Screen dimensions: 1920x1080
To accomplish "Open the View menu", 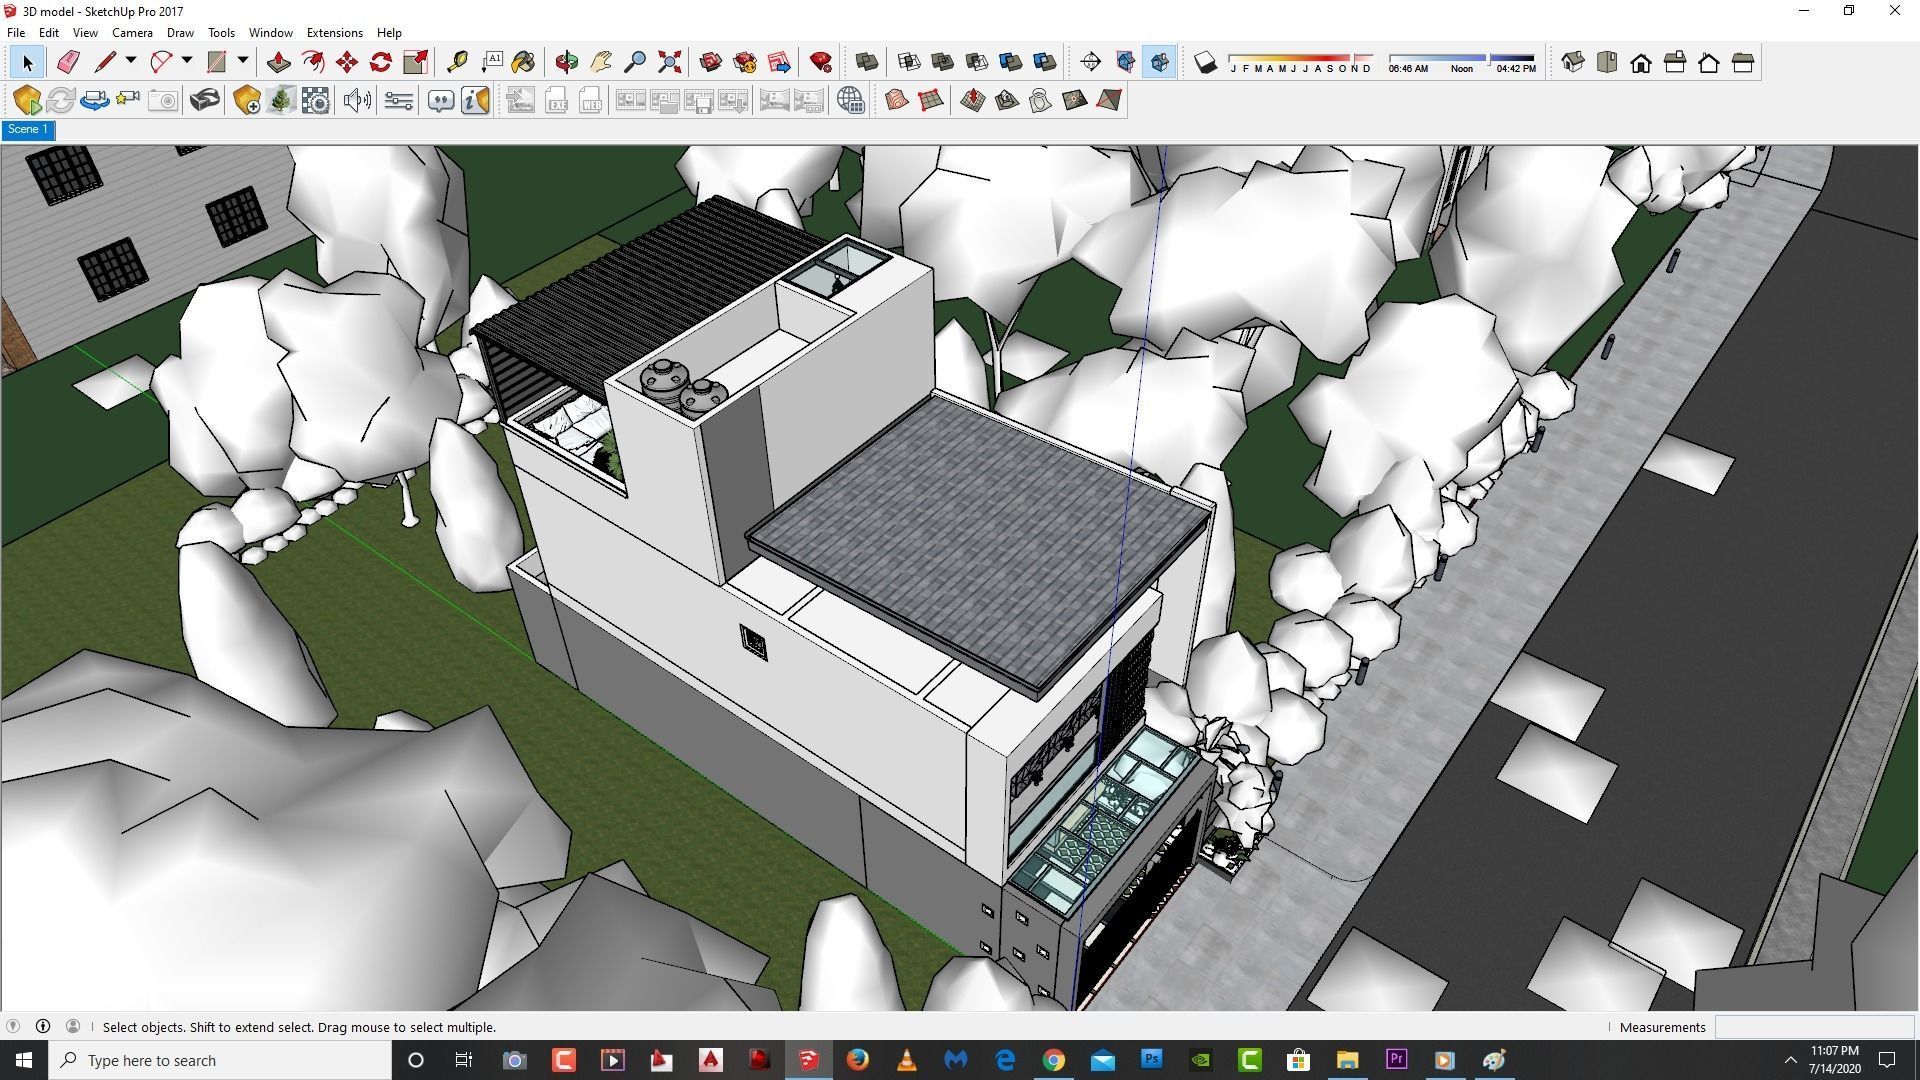I will point(85,33).
